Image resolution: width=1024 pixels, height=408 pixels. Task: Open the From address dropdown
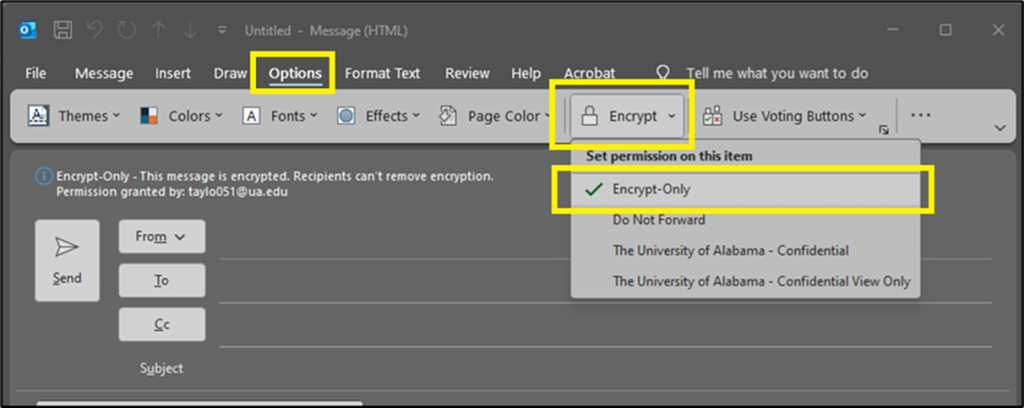161,237
